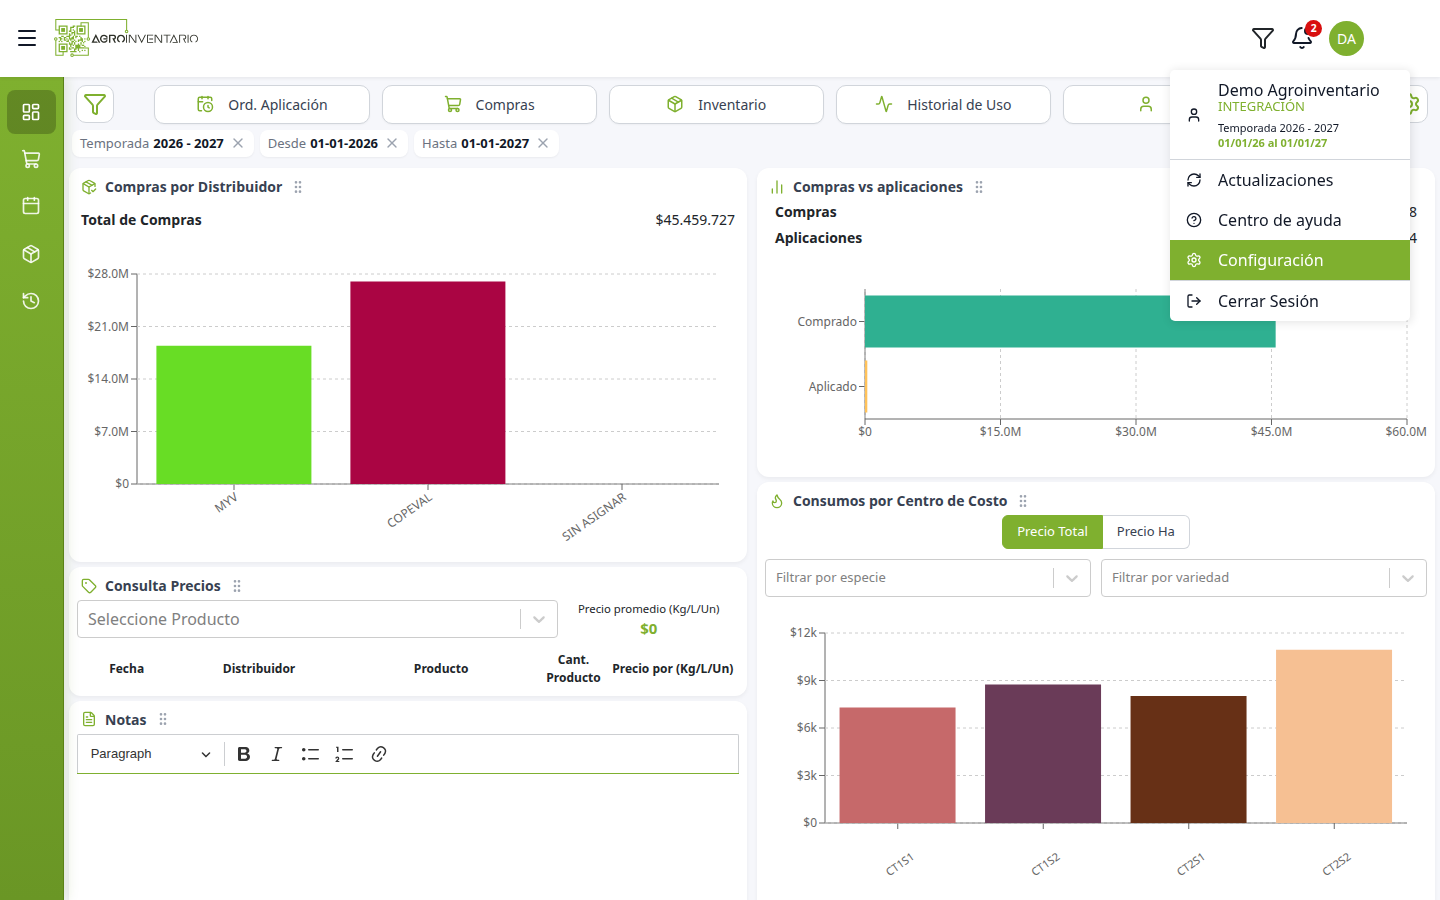Viewport: 1440px width, 900px height.
Task: Click the green filter funnel button
Action: (95, 104)
